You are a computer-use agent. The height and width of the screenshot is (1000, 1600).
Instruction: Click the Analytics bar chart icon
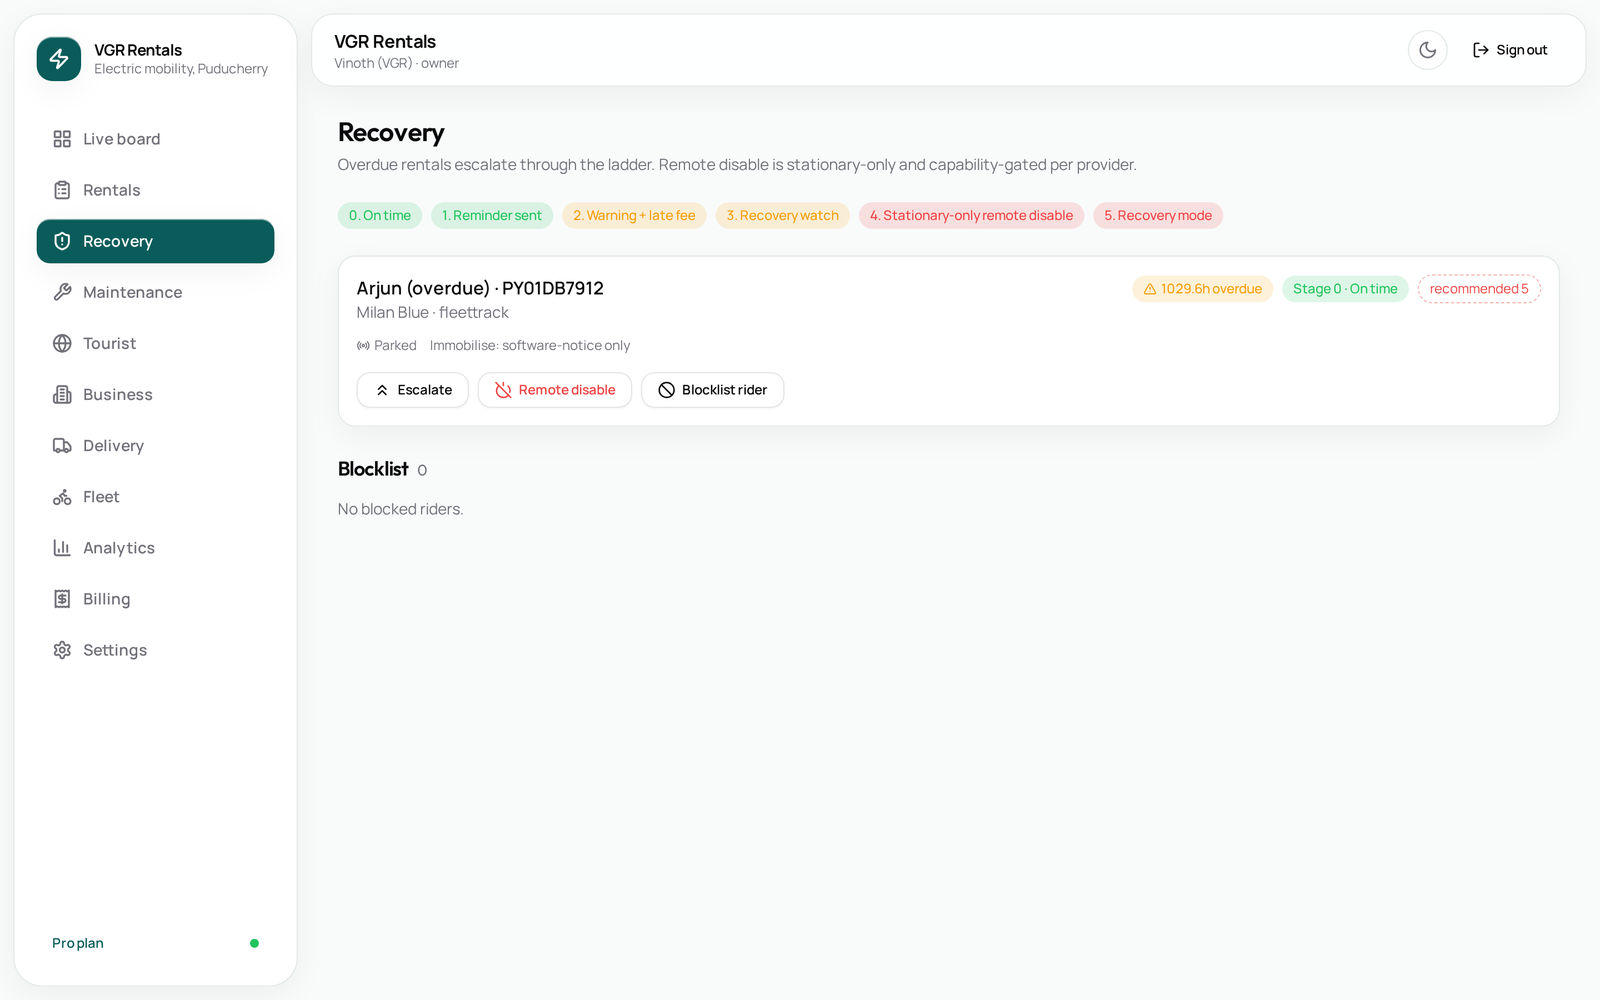(62, 548)
